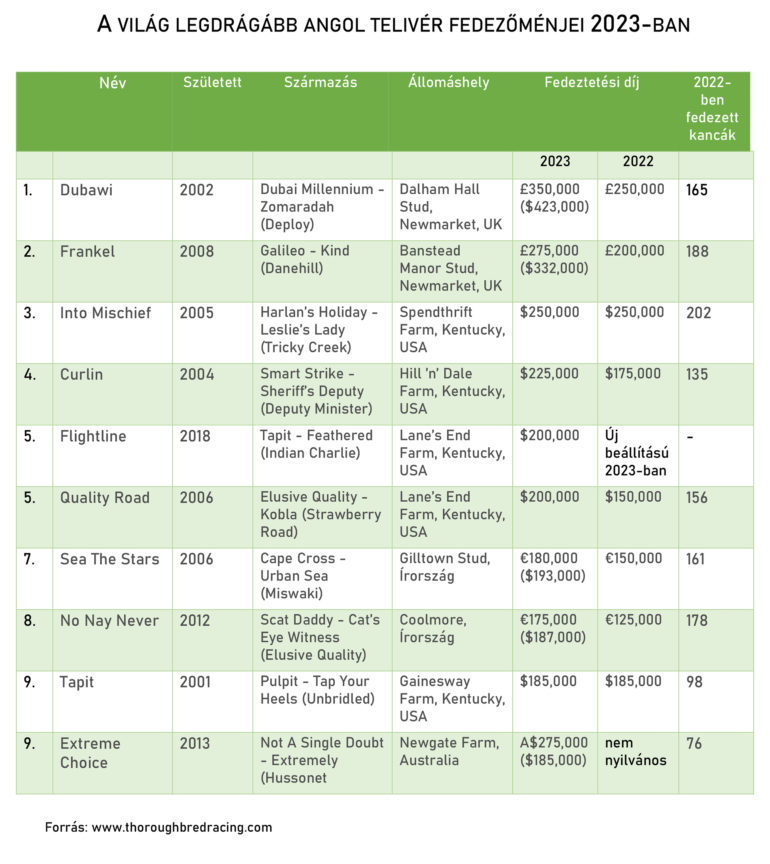Click the Új beállítású 2023-ban cell
The width and height of the screenshot is (770, 864).
point(637,453)
